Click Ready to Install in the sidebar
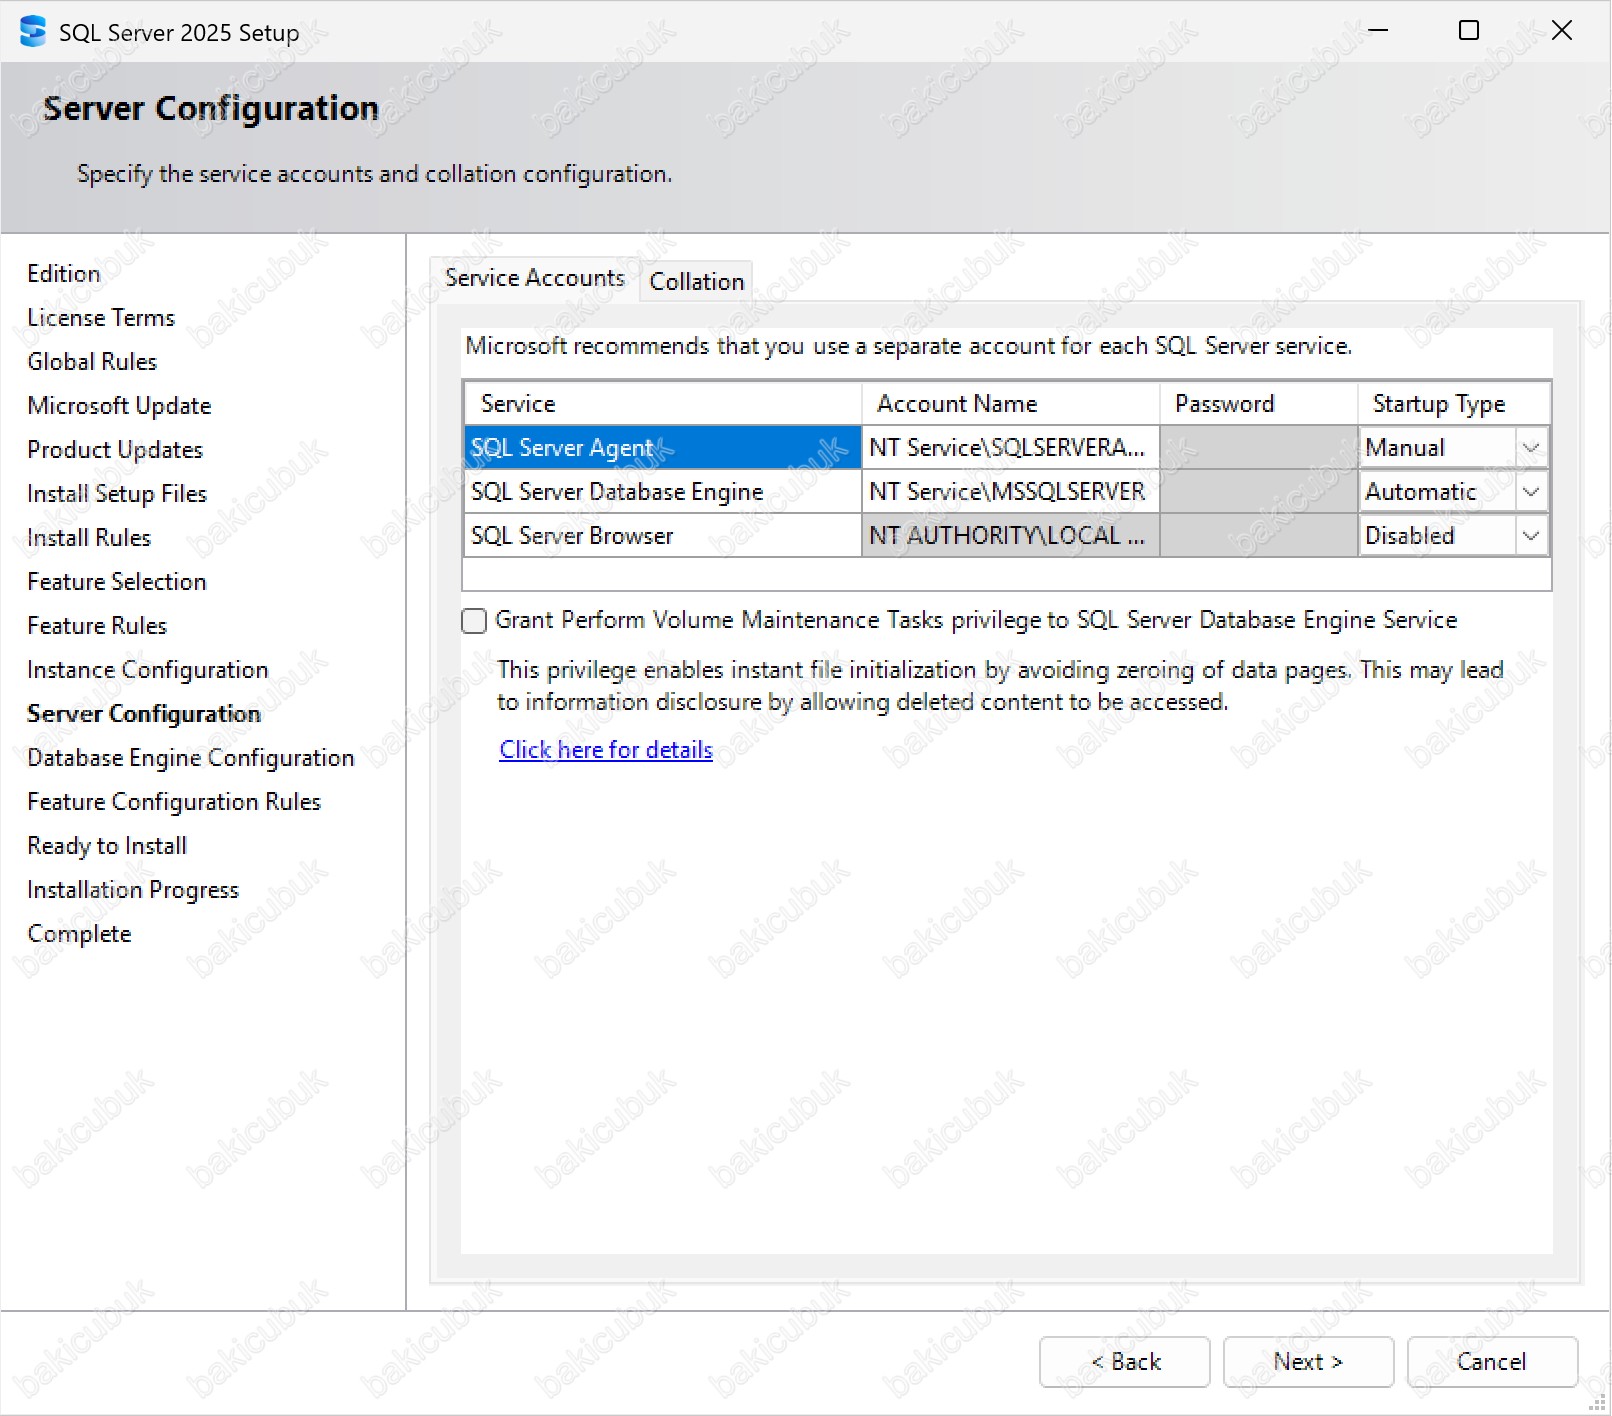 pos(107,846)
